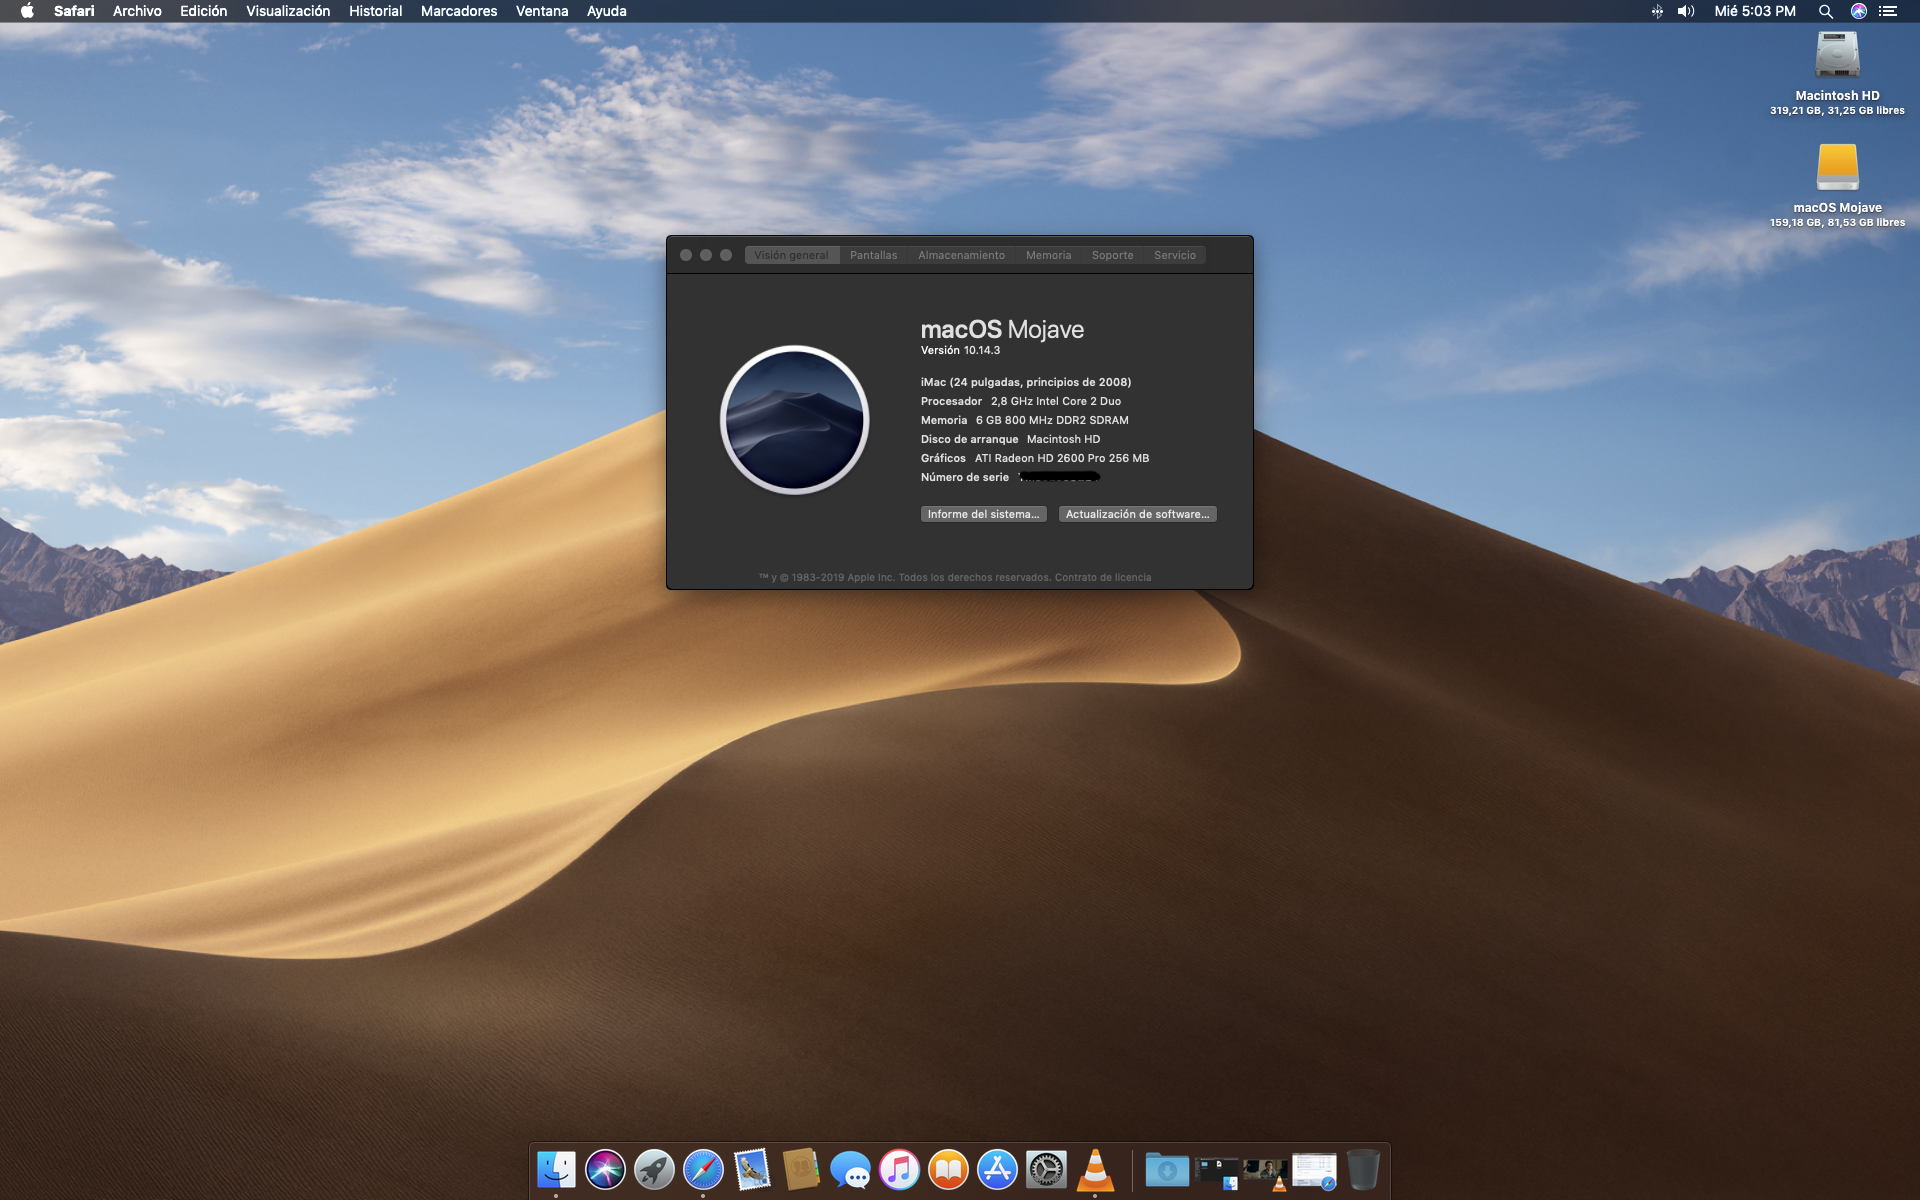Open the Downloads folder stack

(x=1167, y=1169)
